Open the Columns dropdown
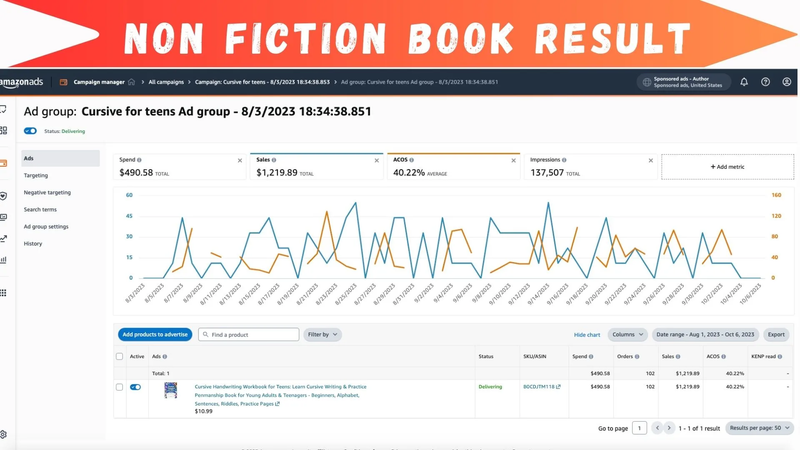 [628, 335]
